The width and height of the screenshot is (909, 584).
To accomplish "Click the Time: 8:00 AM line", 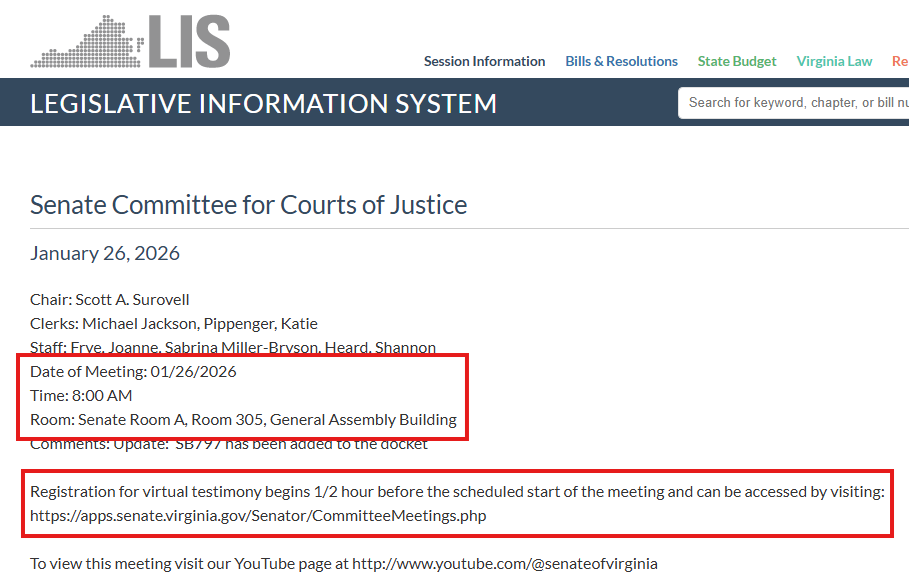I will point(81,395).
